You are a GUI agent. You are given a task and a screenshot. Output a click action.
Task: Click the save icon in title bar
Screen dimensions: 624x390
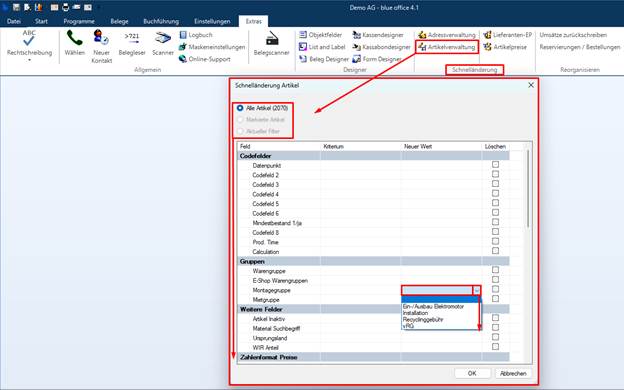[x=16, y=7]
